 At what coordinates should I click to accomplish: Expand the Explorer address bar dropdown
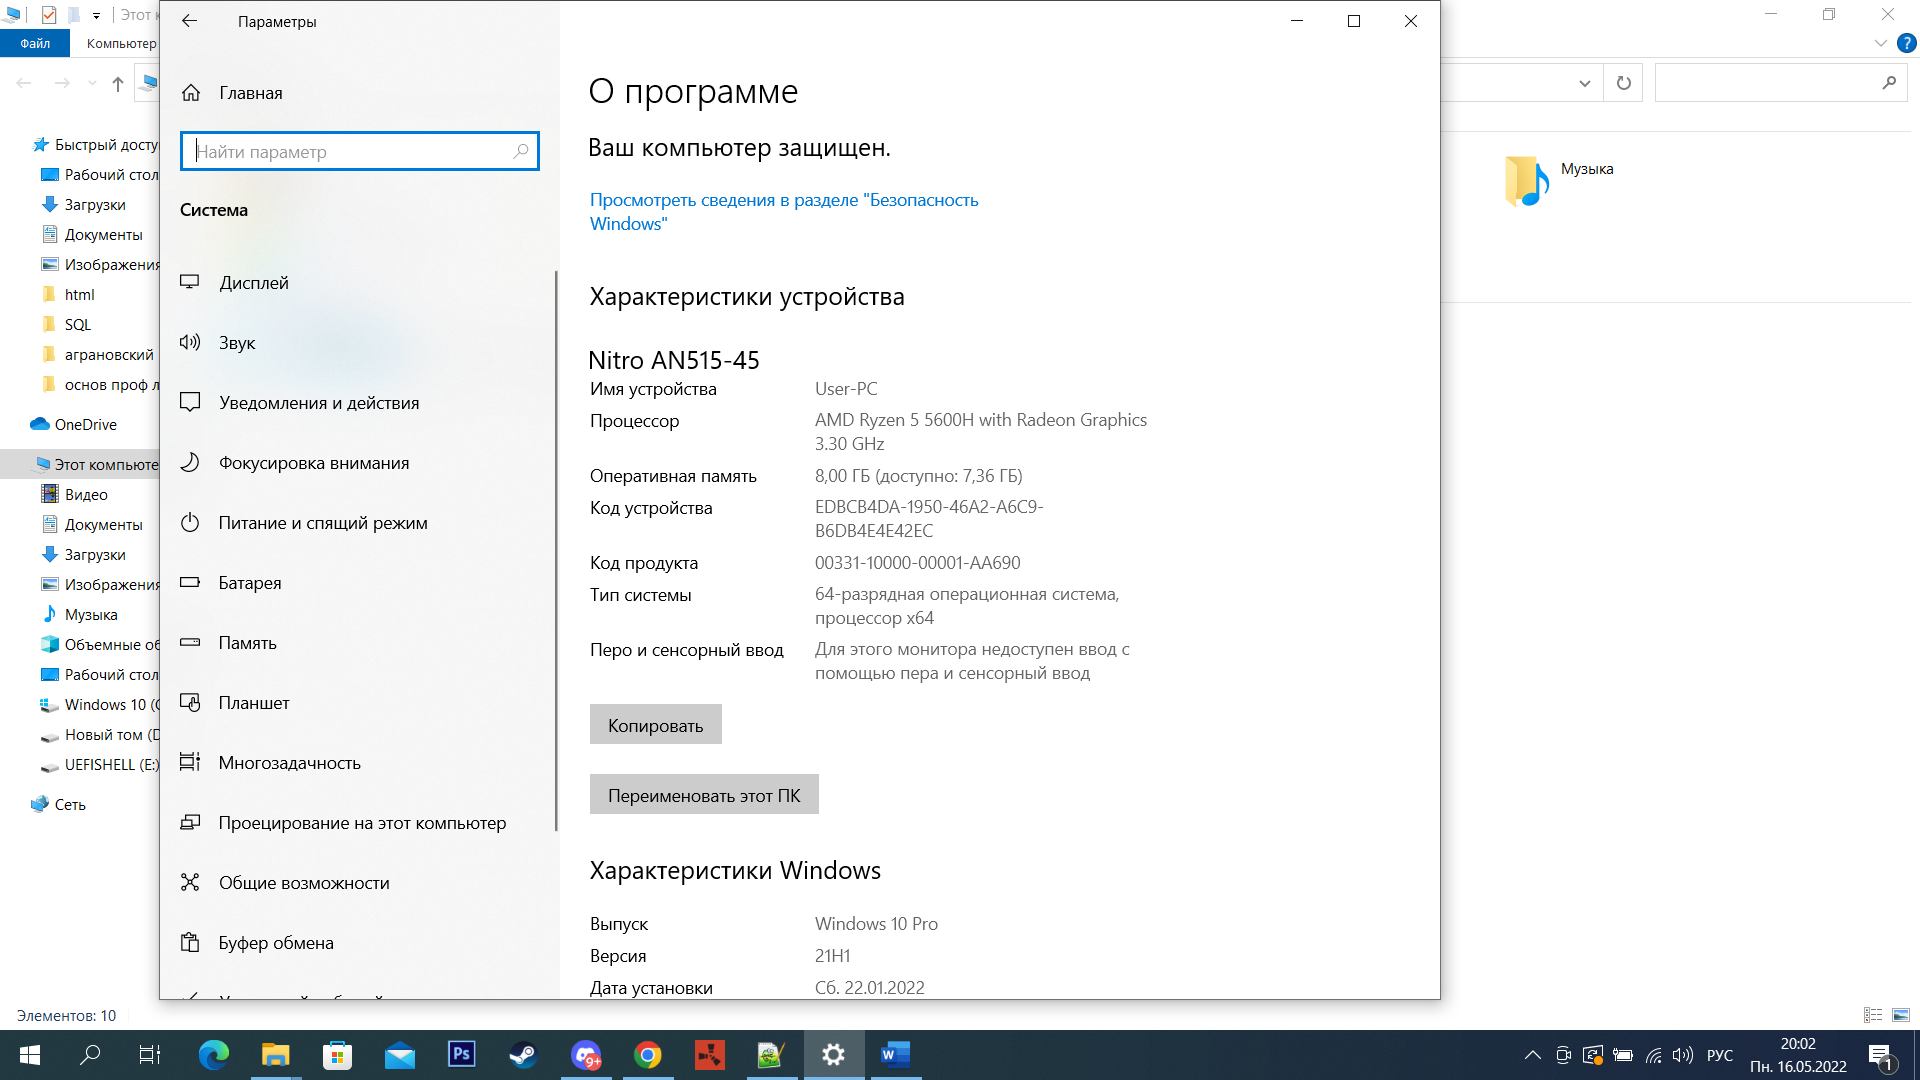pyautogui.click(x=1584, y=84)
